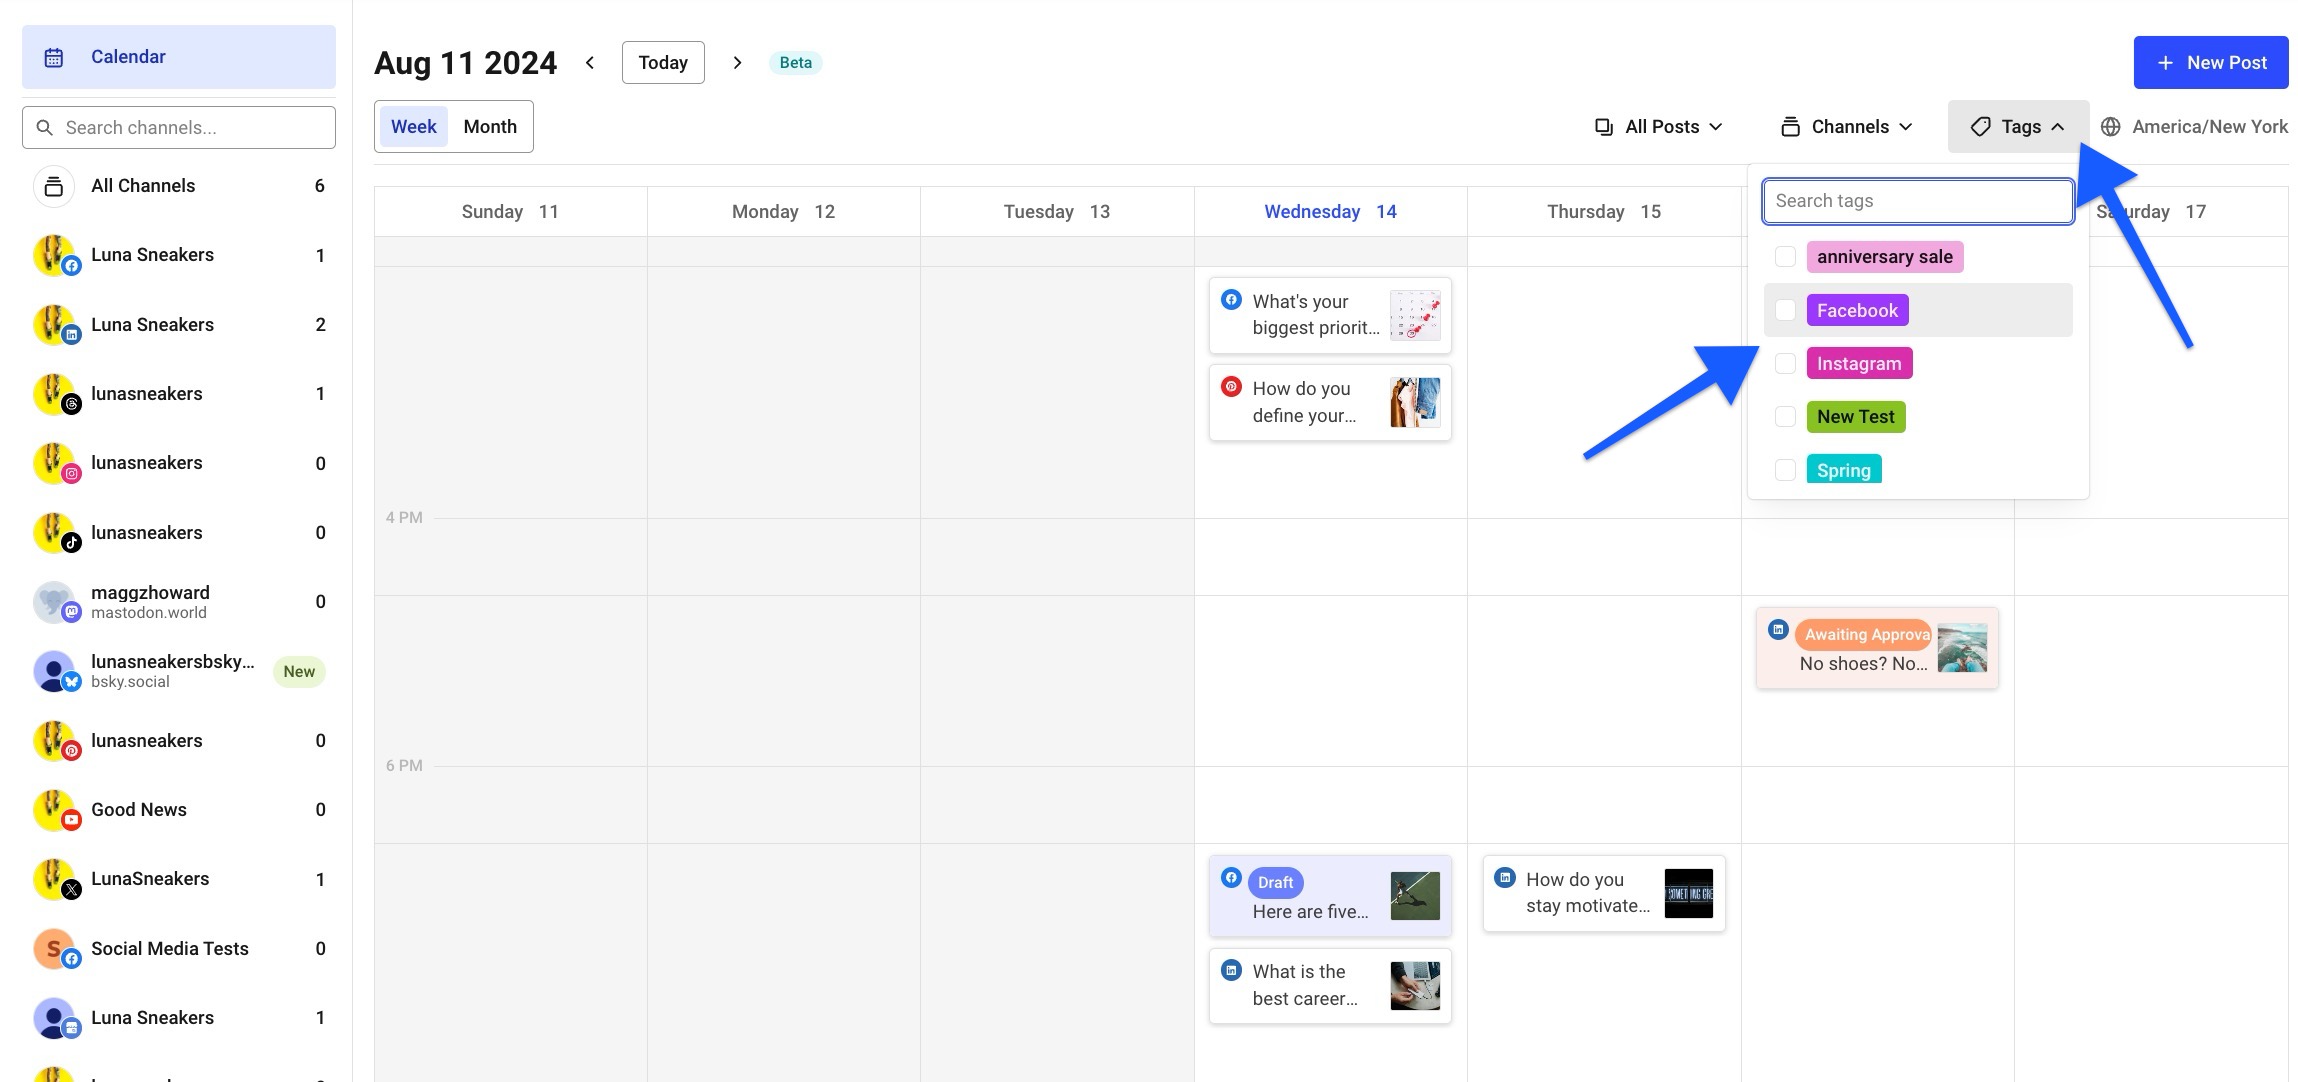The image size is (2298, 1082).
Task: Click the YouTube Good News channel icon
Action: (x=54, y=809)
